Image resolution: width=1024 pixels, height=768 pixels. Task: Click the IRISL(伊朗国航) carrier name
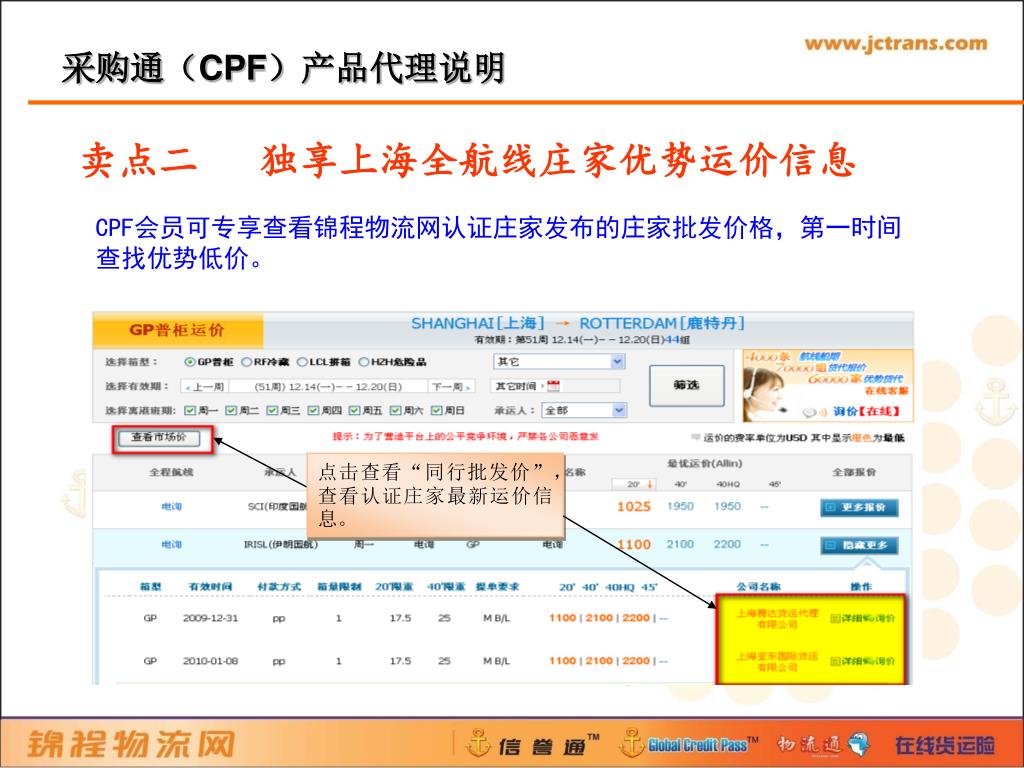tap(281, 544)
